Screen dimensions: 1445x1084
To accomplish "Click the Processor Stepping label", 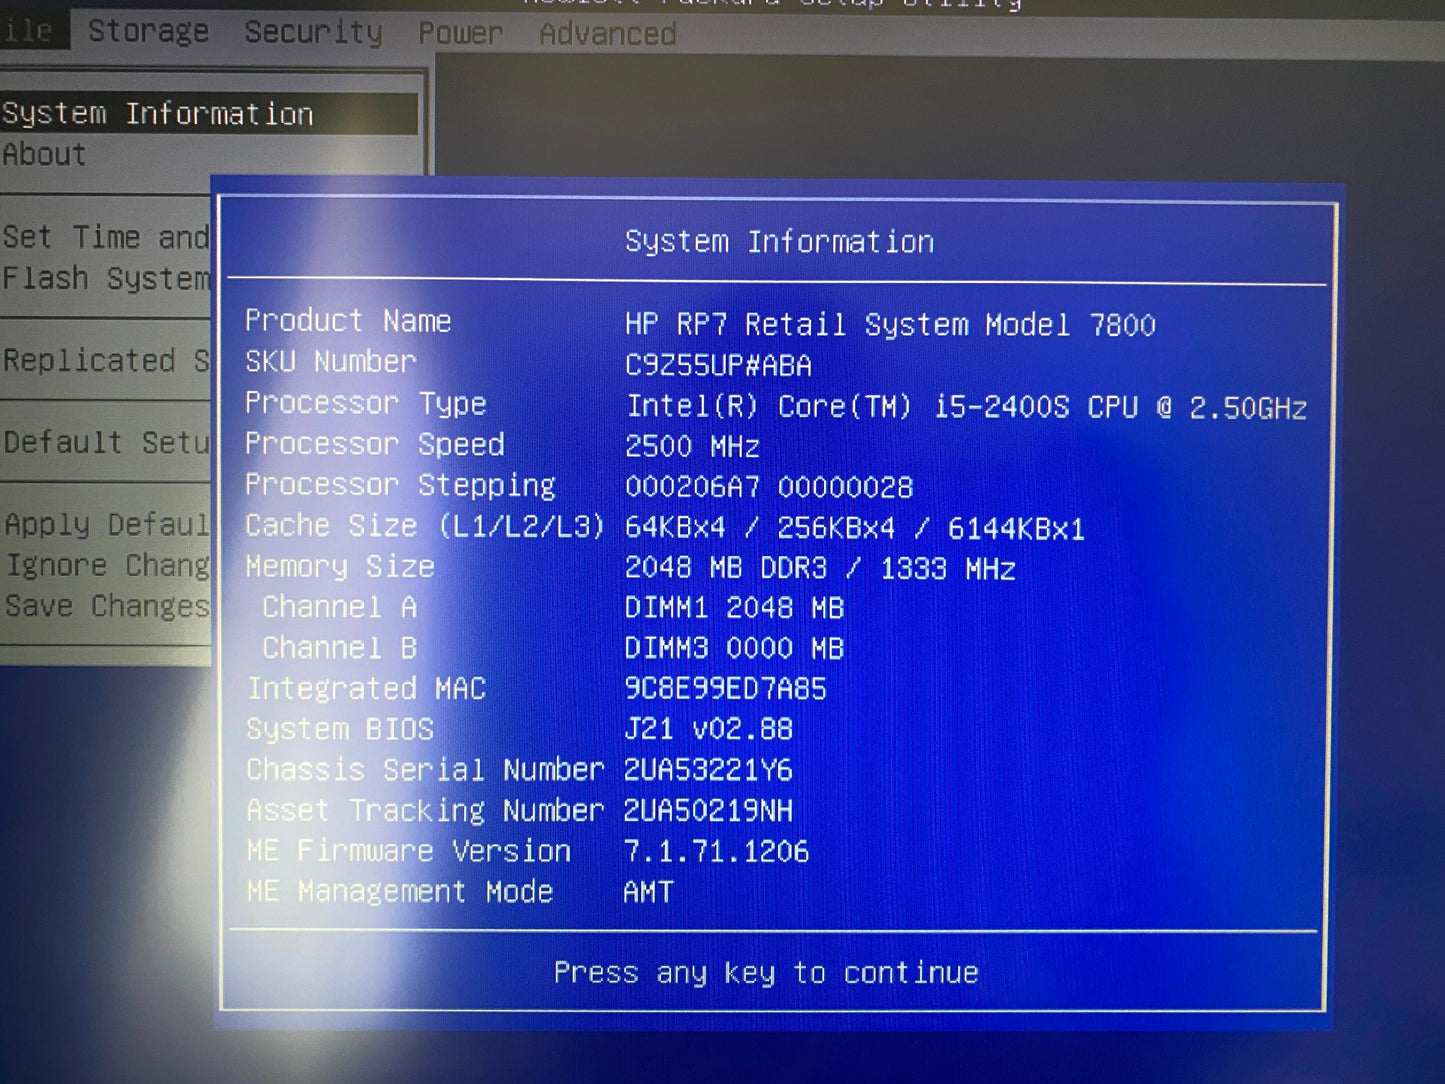I will click(x=400, y=485).
